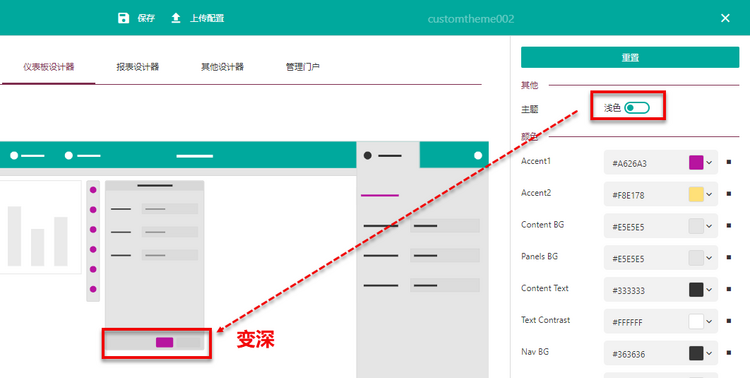
Task: Click the Content BG hex value field
Action: [x=645, y=226]
